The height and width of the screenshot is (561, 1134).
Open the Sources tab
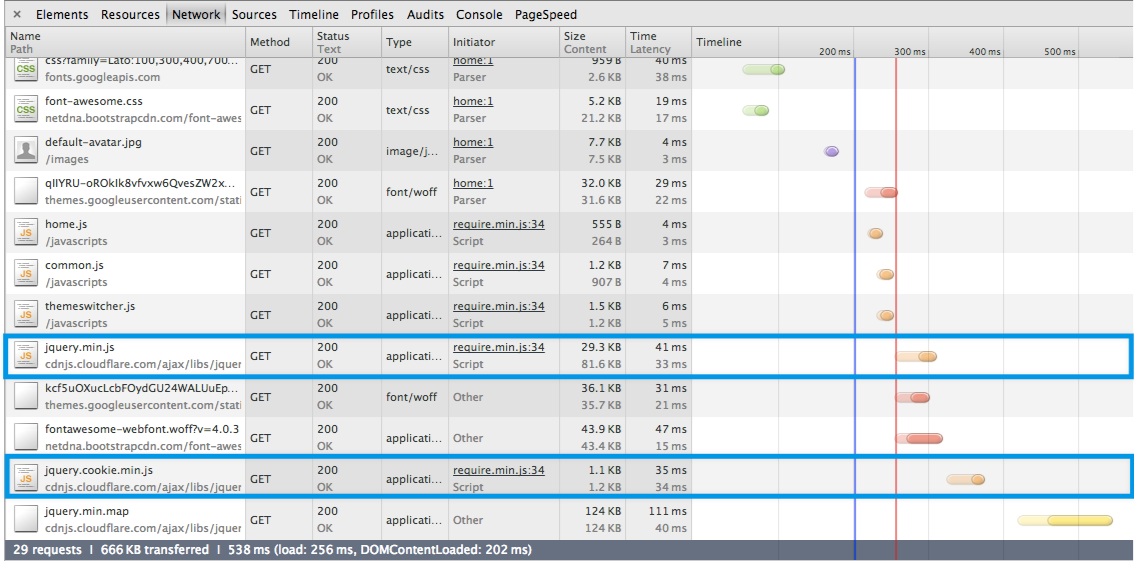(x=255, y=14)
